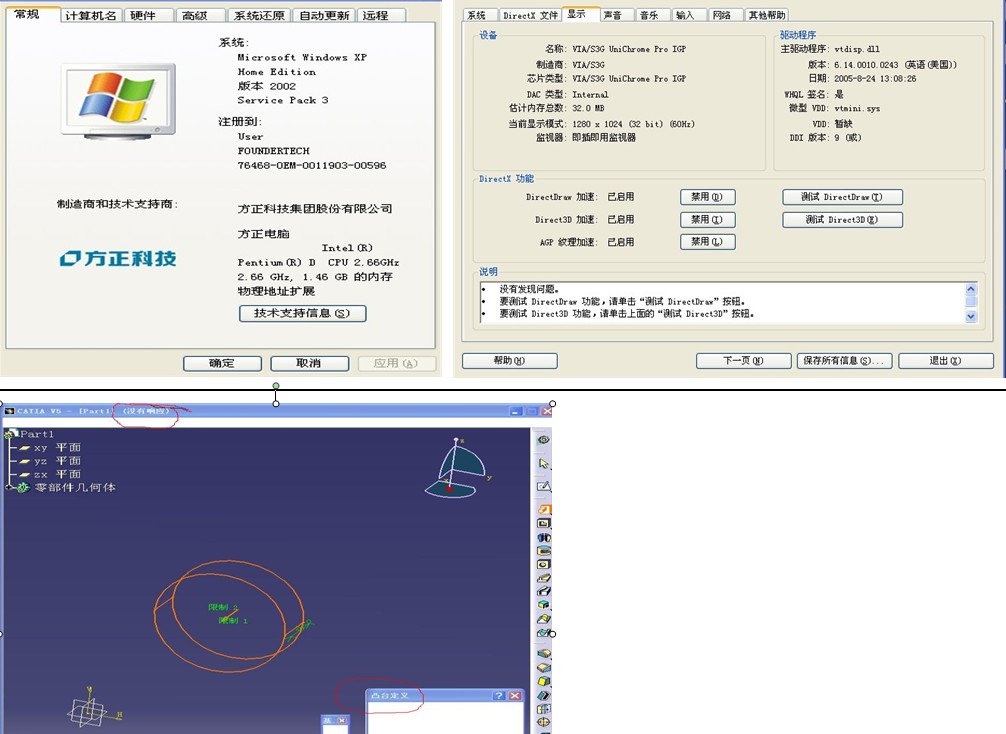This screenshot has height=734, width=1006.
Task: Select the Shell tool in CATIA toolbar
Action: pos(543,695)
